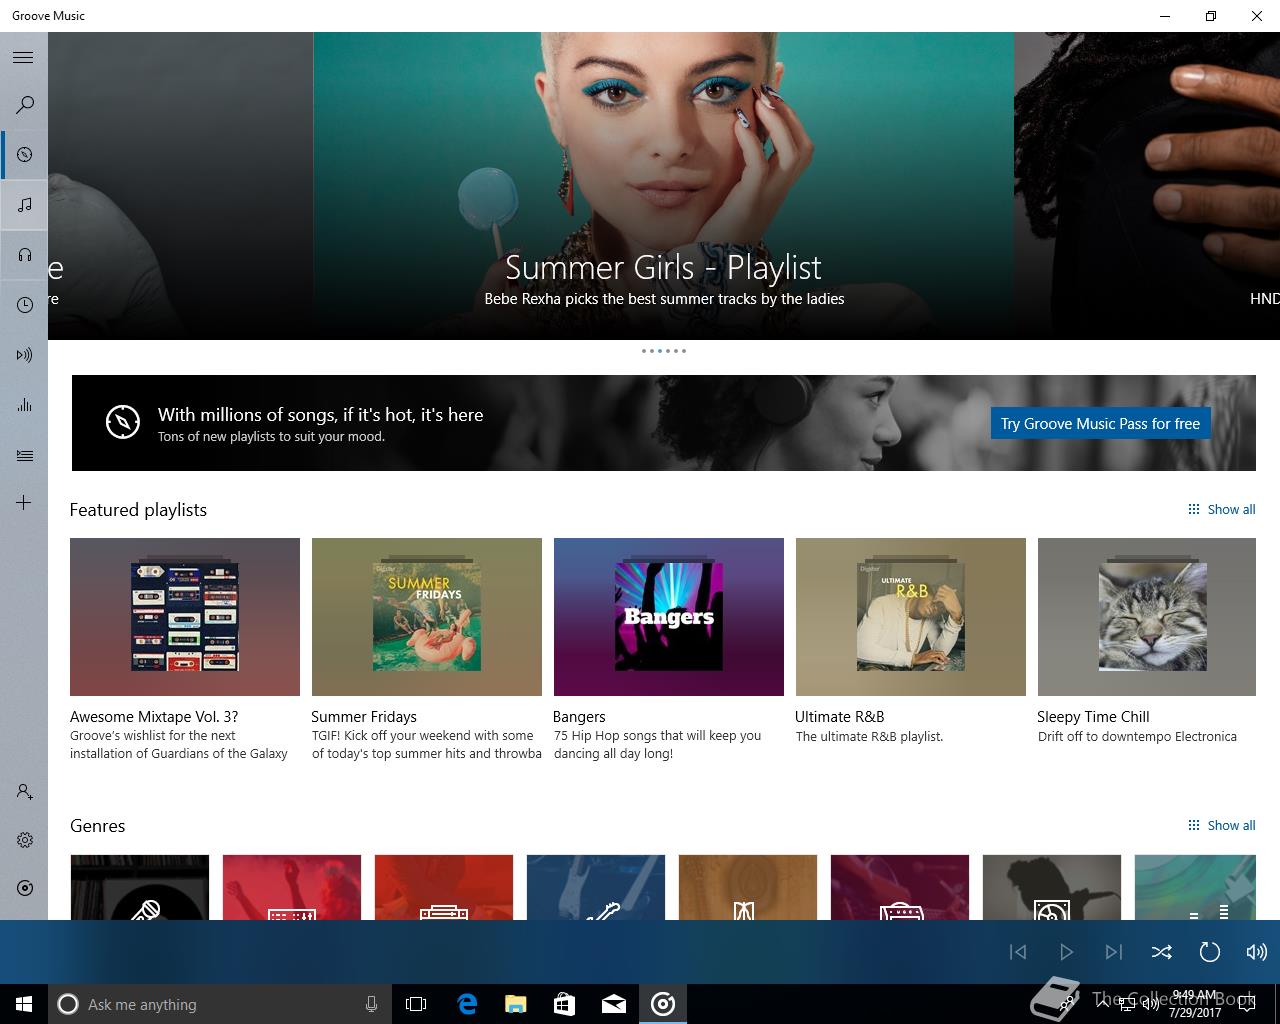The width and height of the screenshot is (1280, 1024).
Task: Create new playlist with plus icon
Action: (x=24, y=502)
